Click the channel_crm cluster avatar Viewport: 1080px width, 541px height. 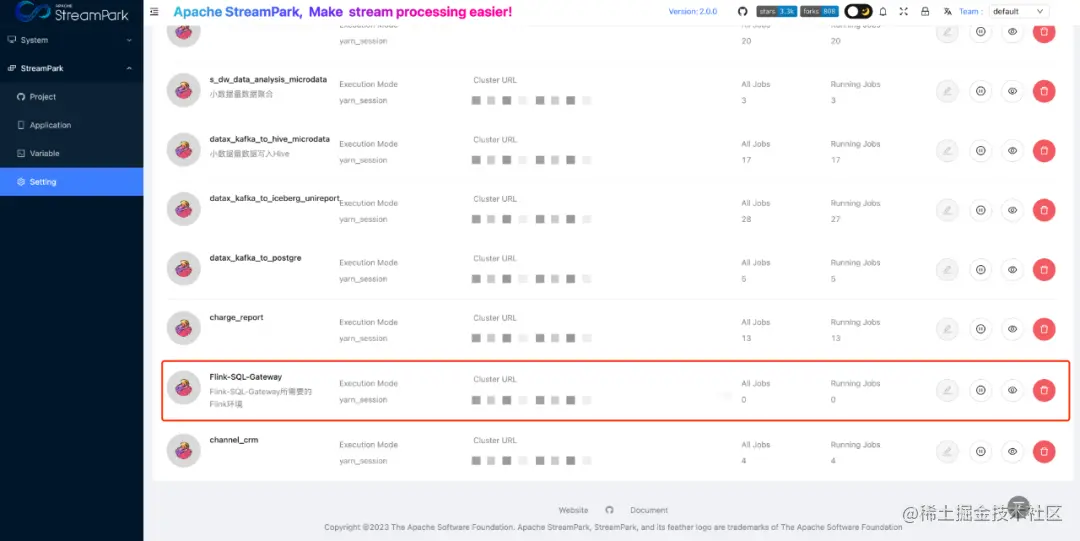point(183,450)
